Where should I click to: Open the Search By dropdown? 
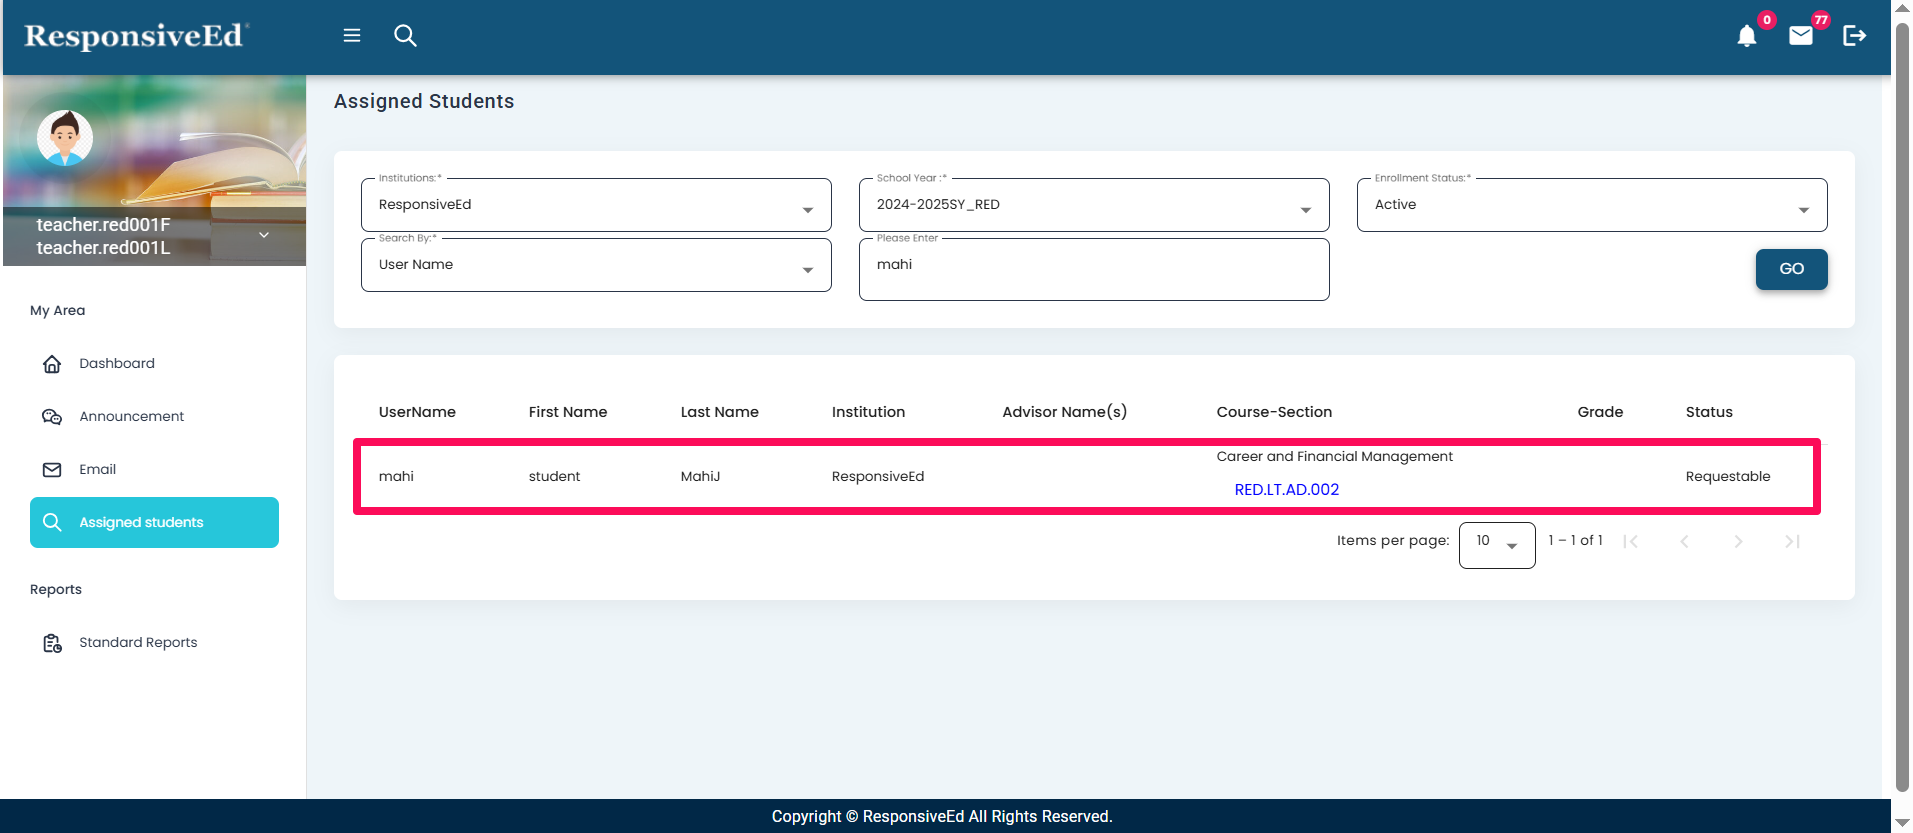[x=595, y=265]
